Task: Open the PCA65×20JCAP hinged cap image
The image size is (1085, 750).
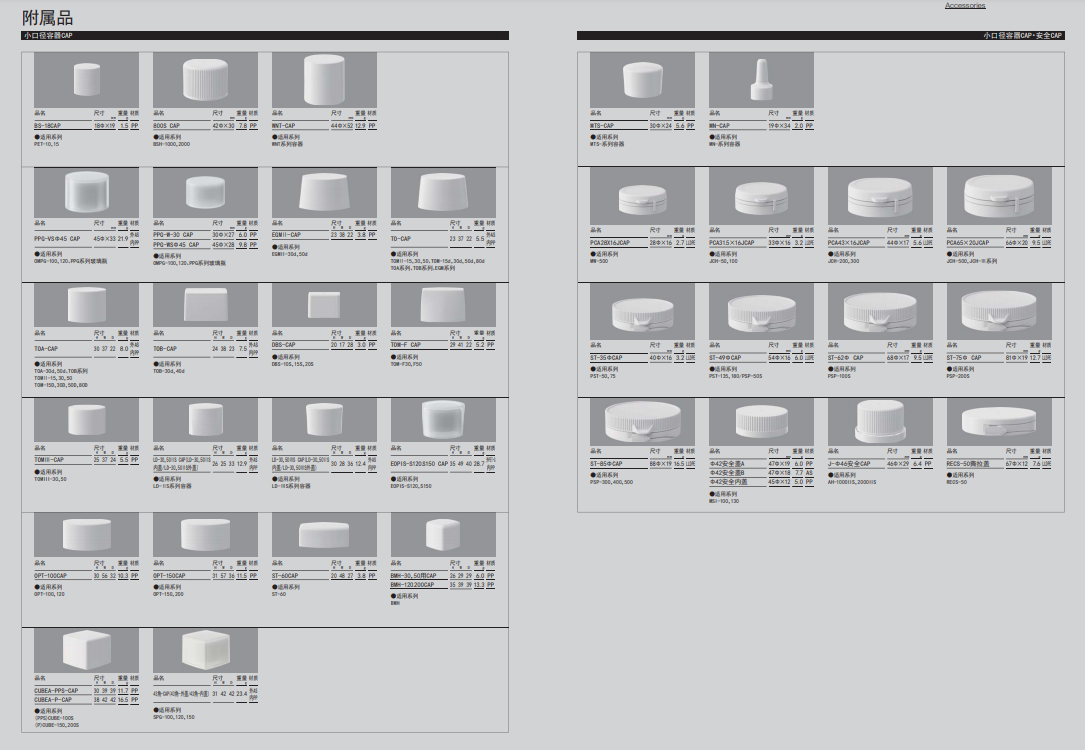Action: click(x=999, y=195)
